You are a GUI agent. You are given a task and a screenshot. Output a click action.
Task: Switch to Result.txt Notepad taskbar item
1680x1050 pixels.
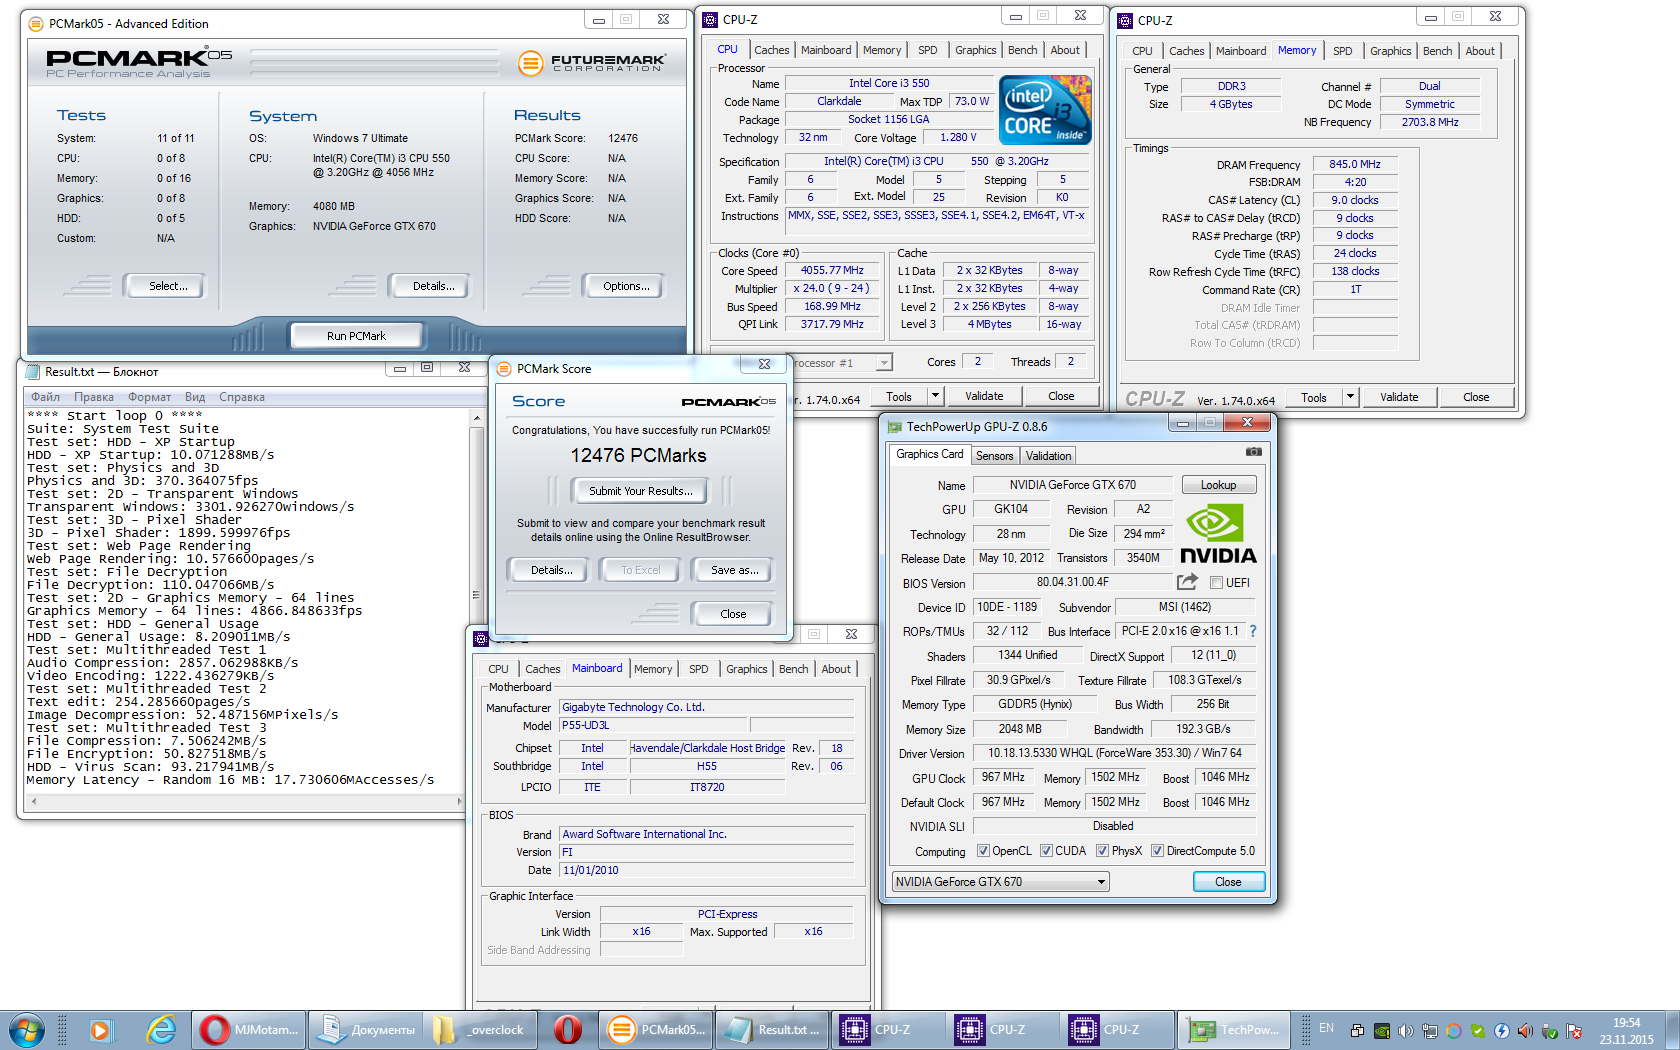click(771, 1029)
